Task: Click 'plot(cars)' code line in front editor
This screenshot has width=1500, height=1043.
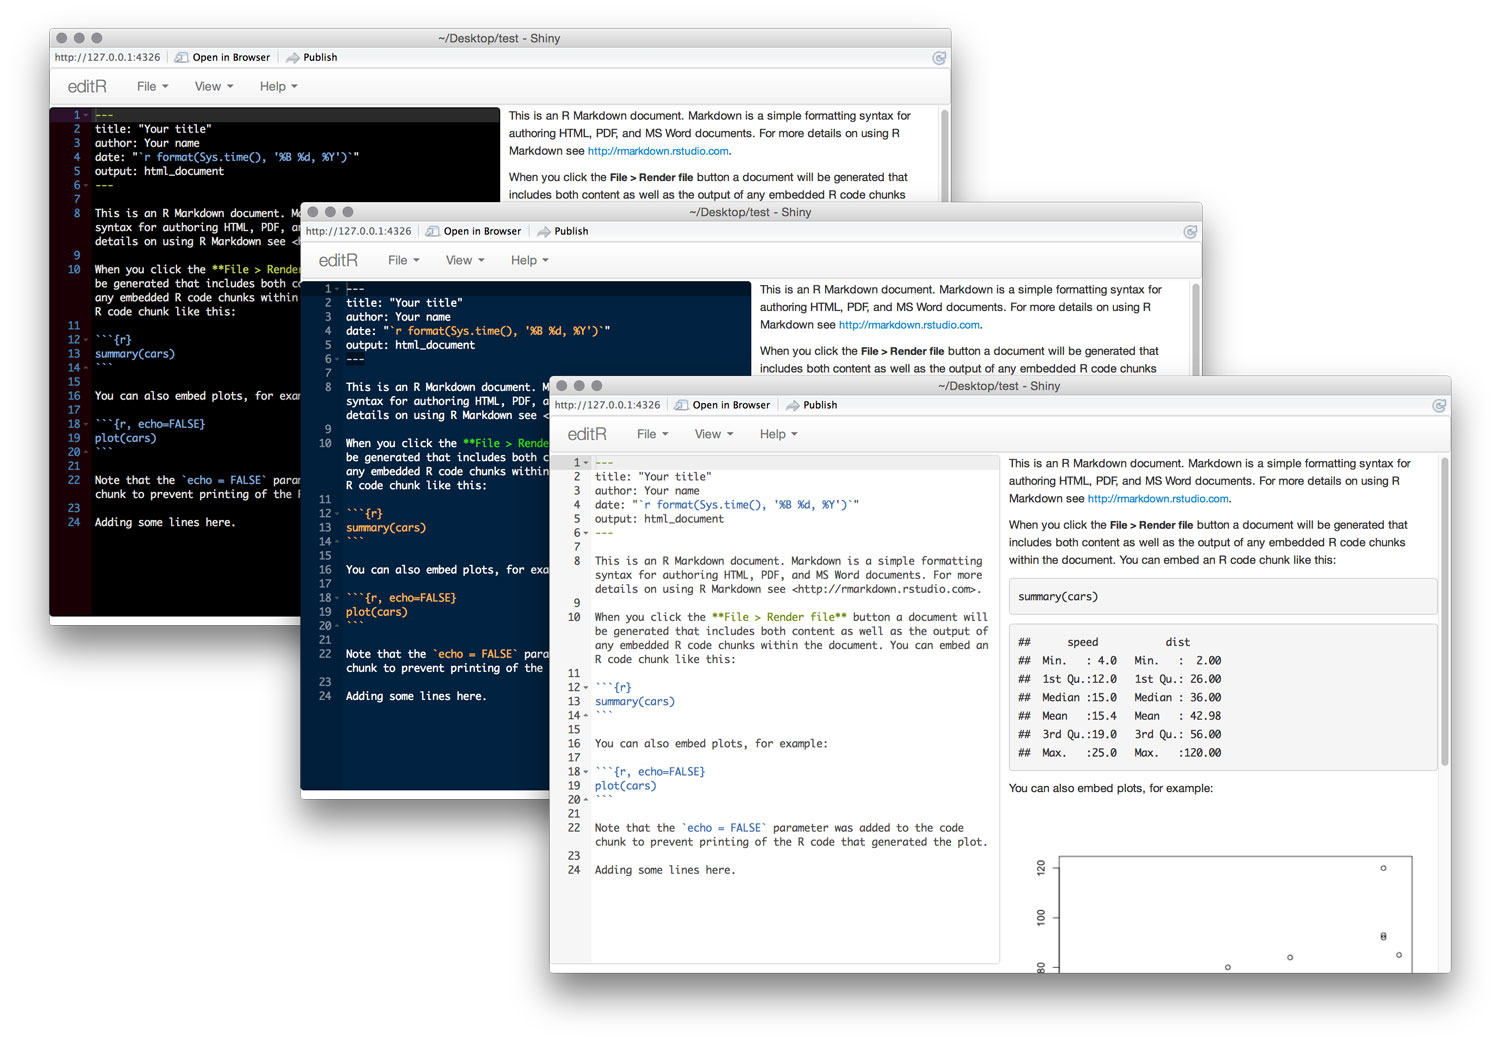Action: 626,786
